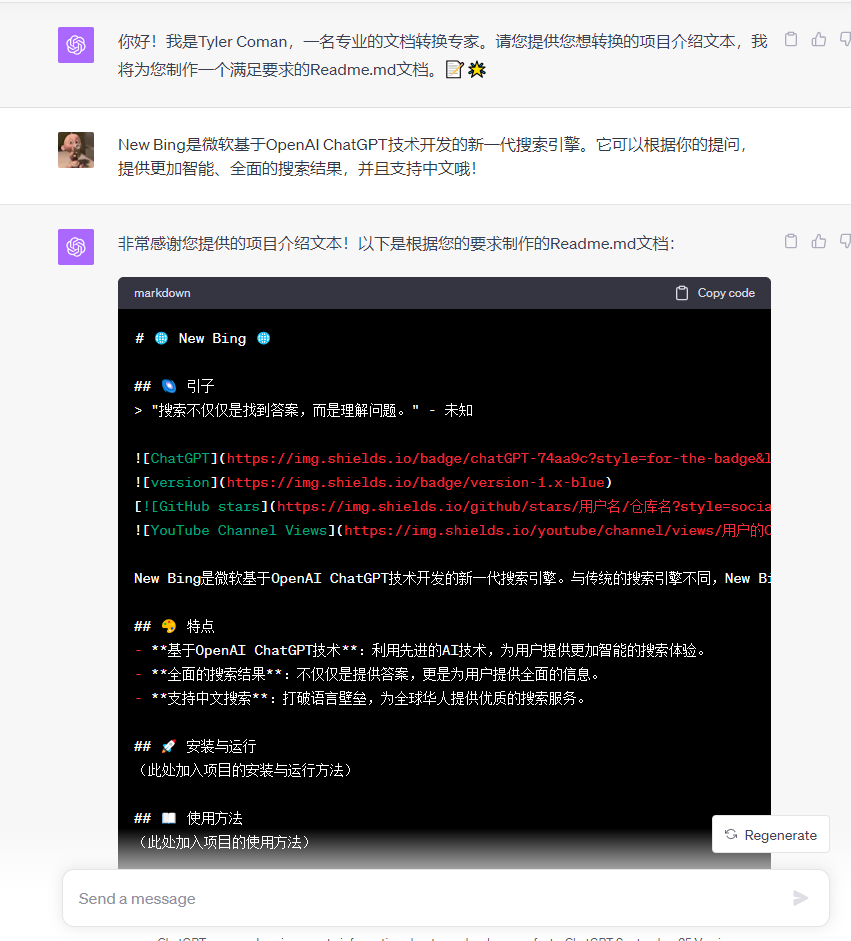Click the '## 使用方法' heading
851x941 pixels.
point(188,819)
